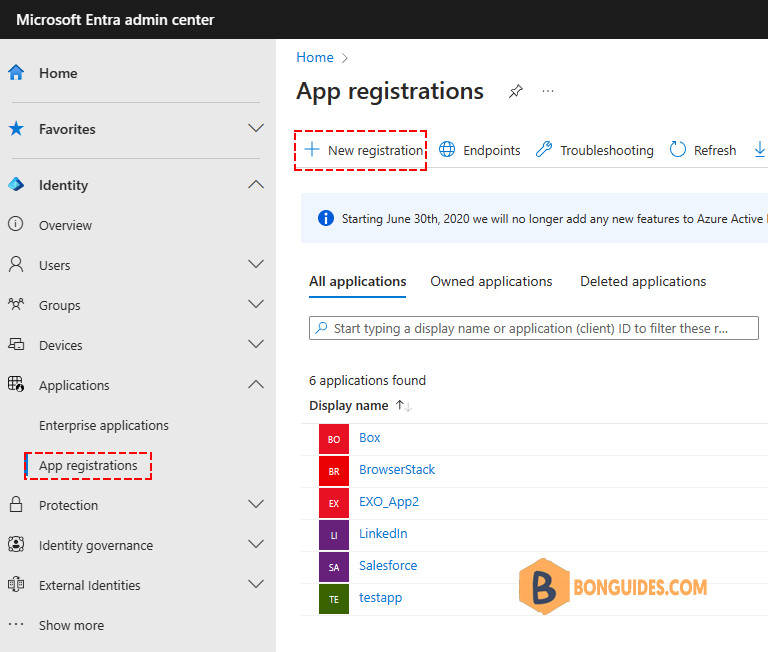
Task: Sort by Display name arrows
Action: (404, 406)
